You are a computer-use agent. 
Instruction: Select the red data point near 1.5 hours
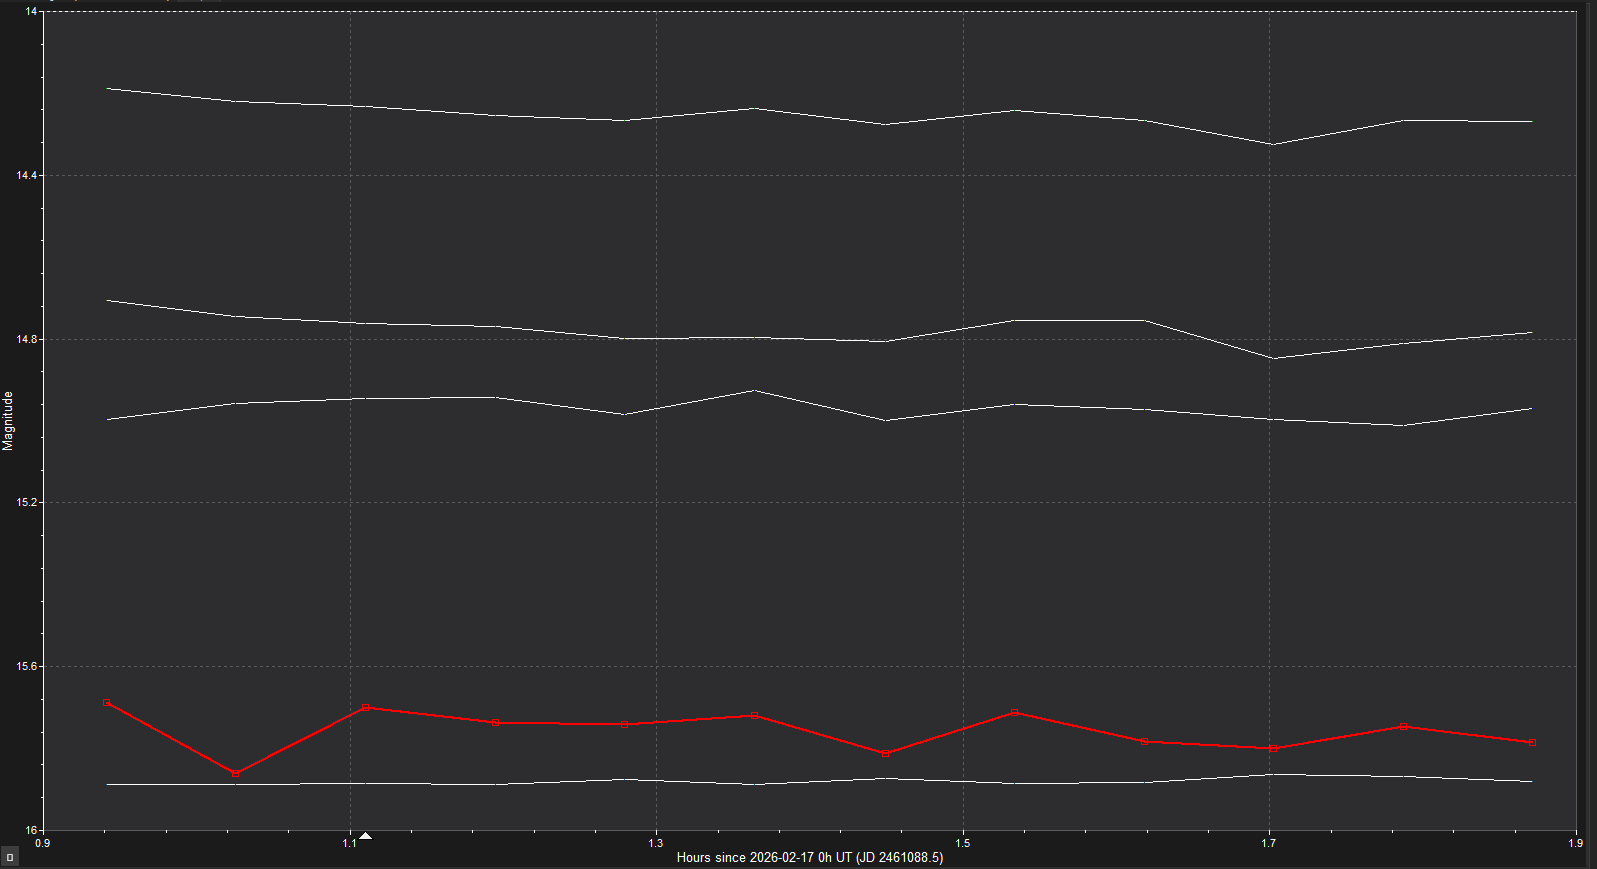pyautogui.click(x=1015, y=713)
